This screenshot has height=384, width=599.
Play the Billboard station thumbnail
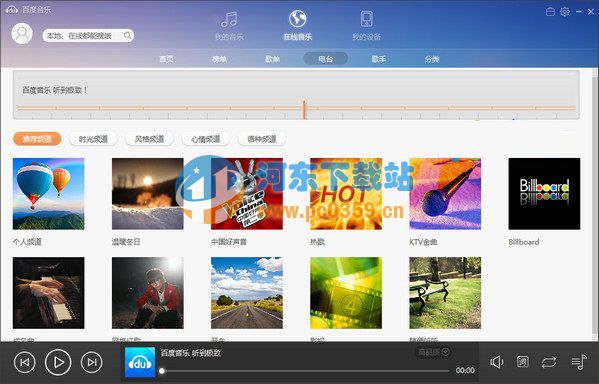pyautogui.click(x=544, y=194)
